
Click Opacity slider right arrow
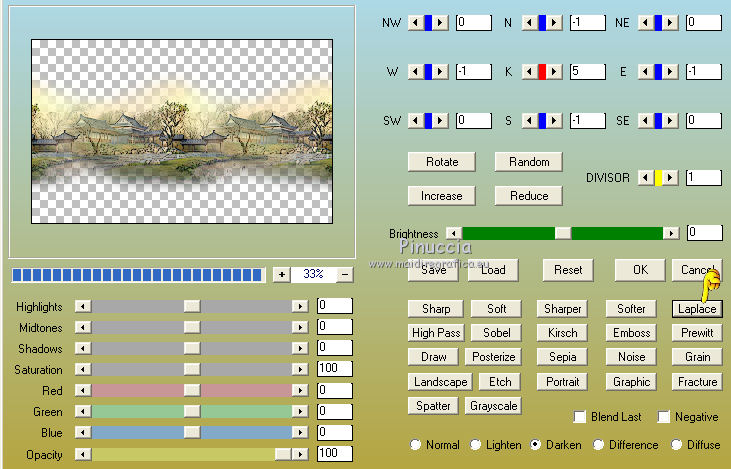[x=300, y=454]
